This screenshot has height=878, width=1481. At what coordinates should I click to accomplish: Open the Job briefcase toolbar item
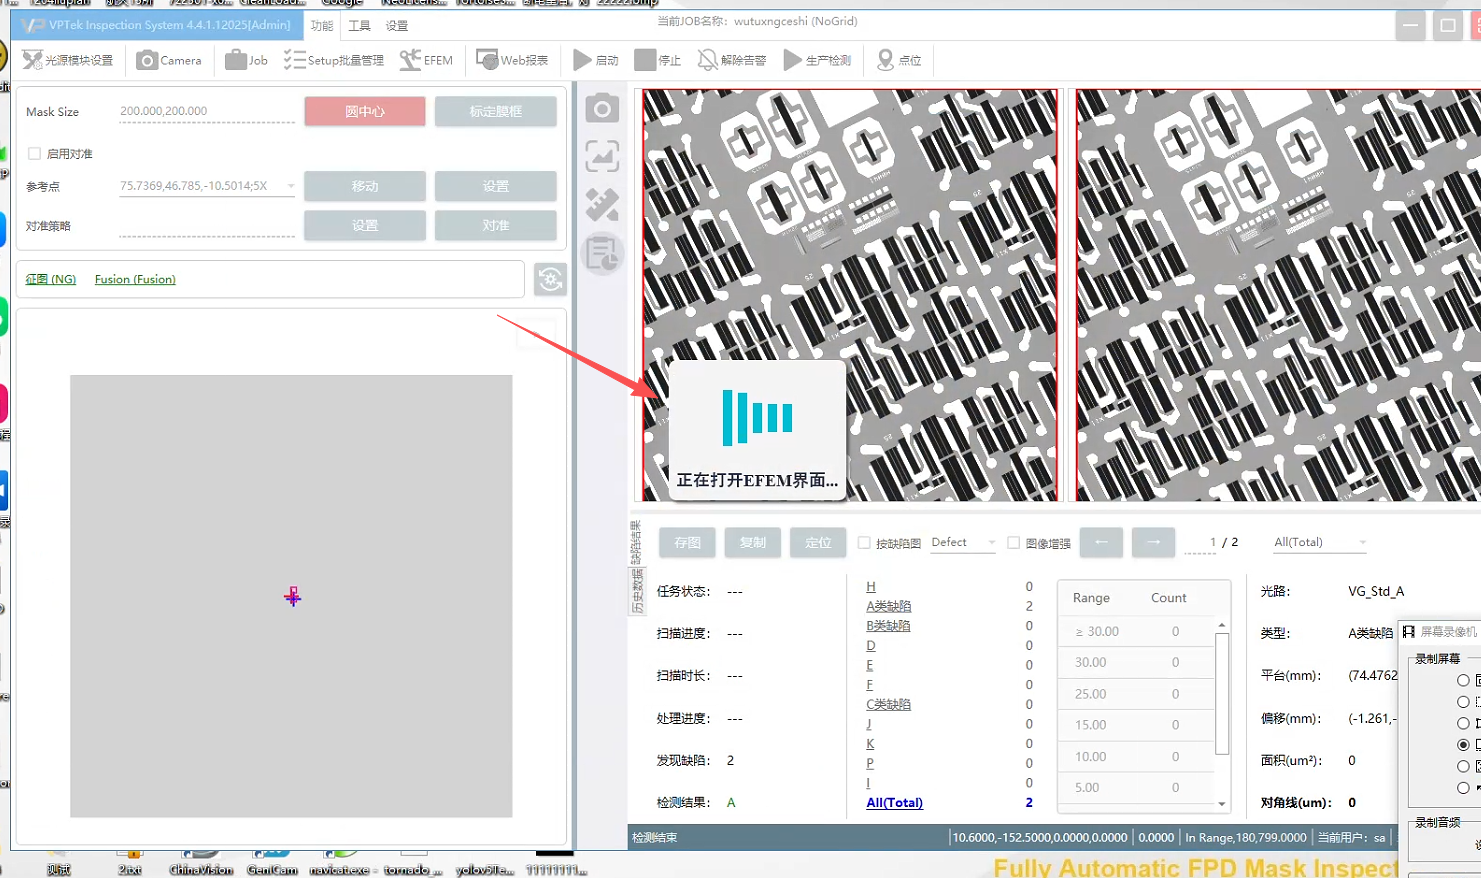246,60
